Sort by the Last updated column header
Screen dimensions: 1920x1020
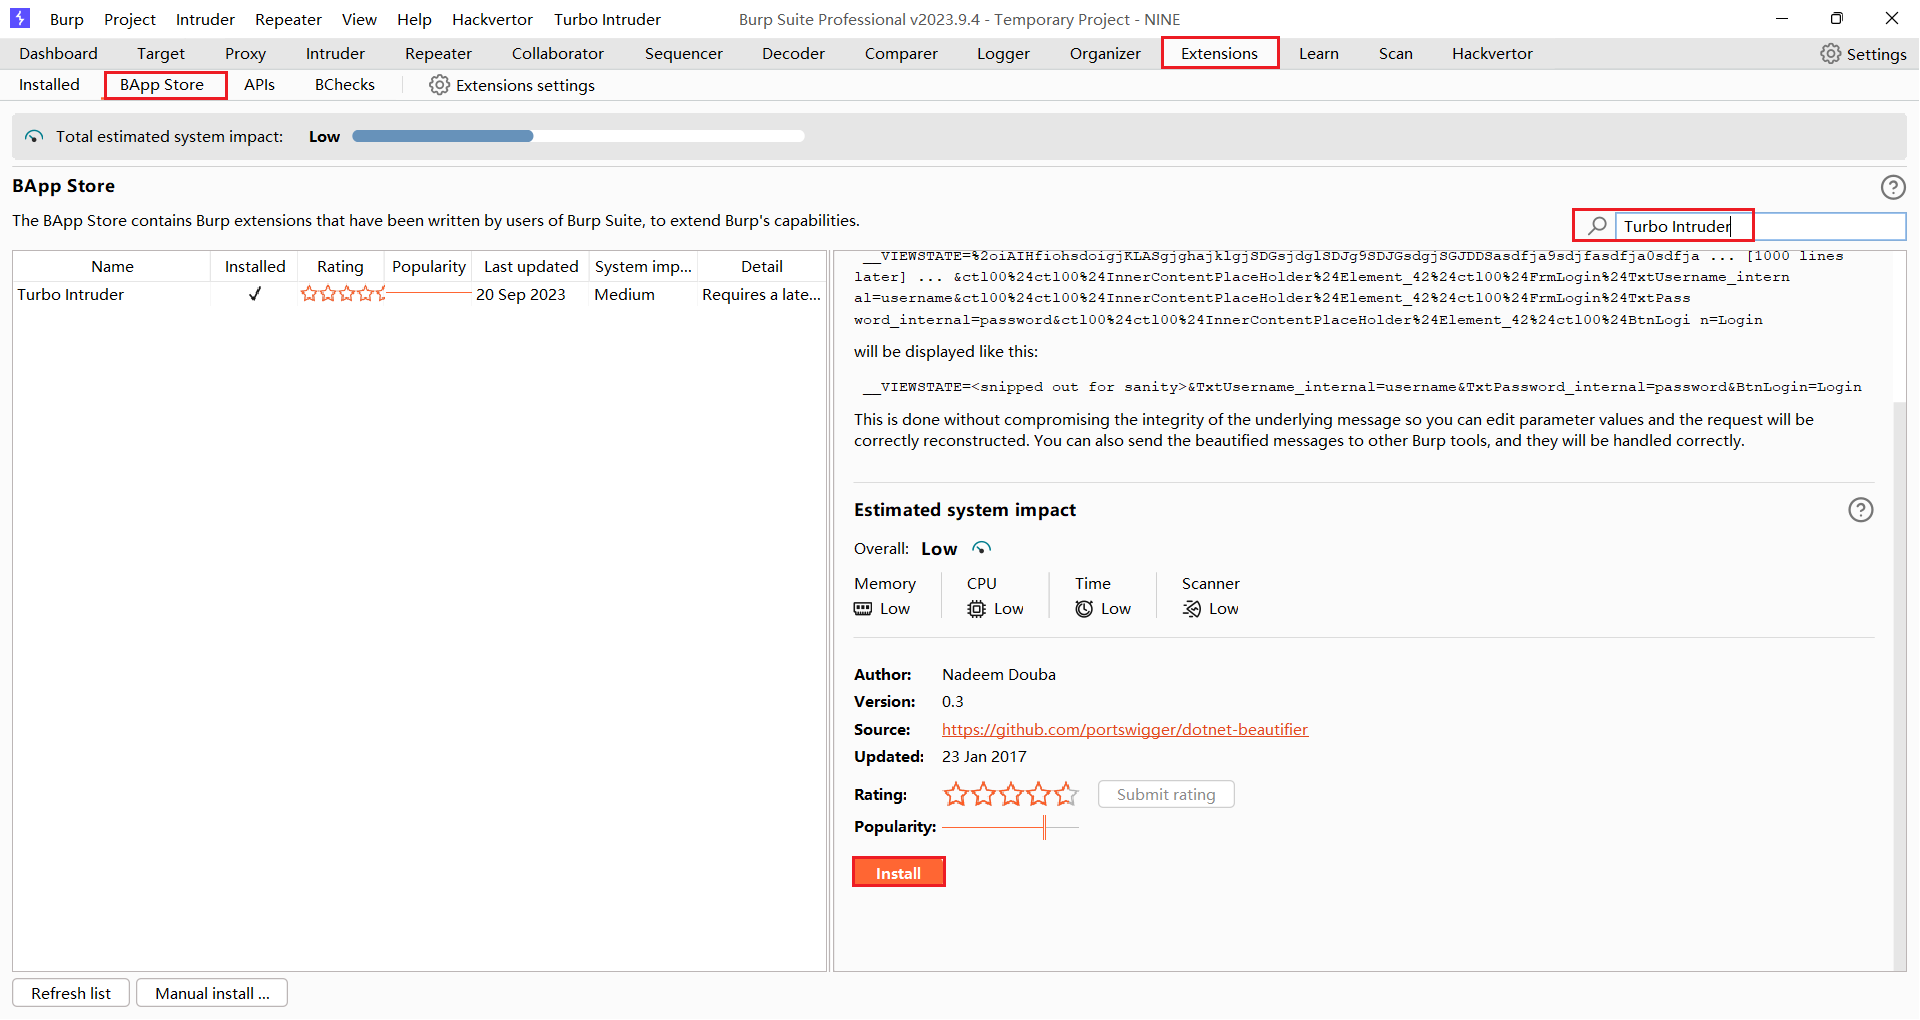pyautogui.click(x=531, y=267)
